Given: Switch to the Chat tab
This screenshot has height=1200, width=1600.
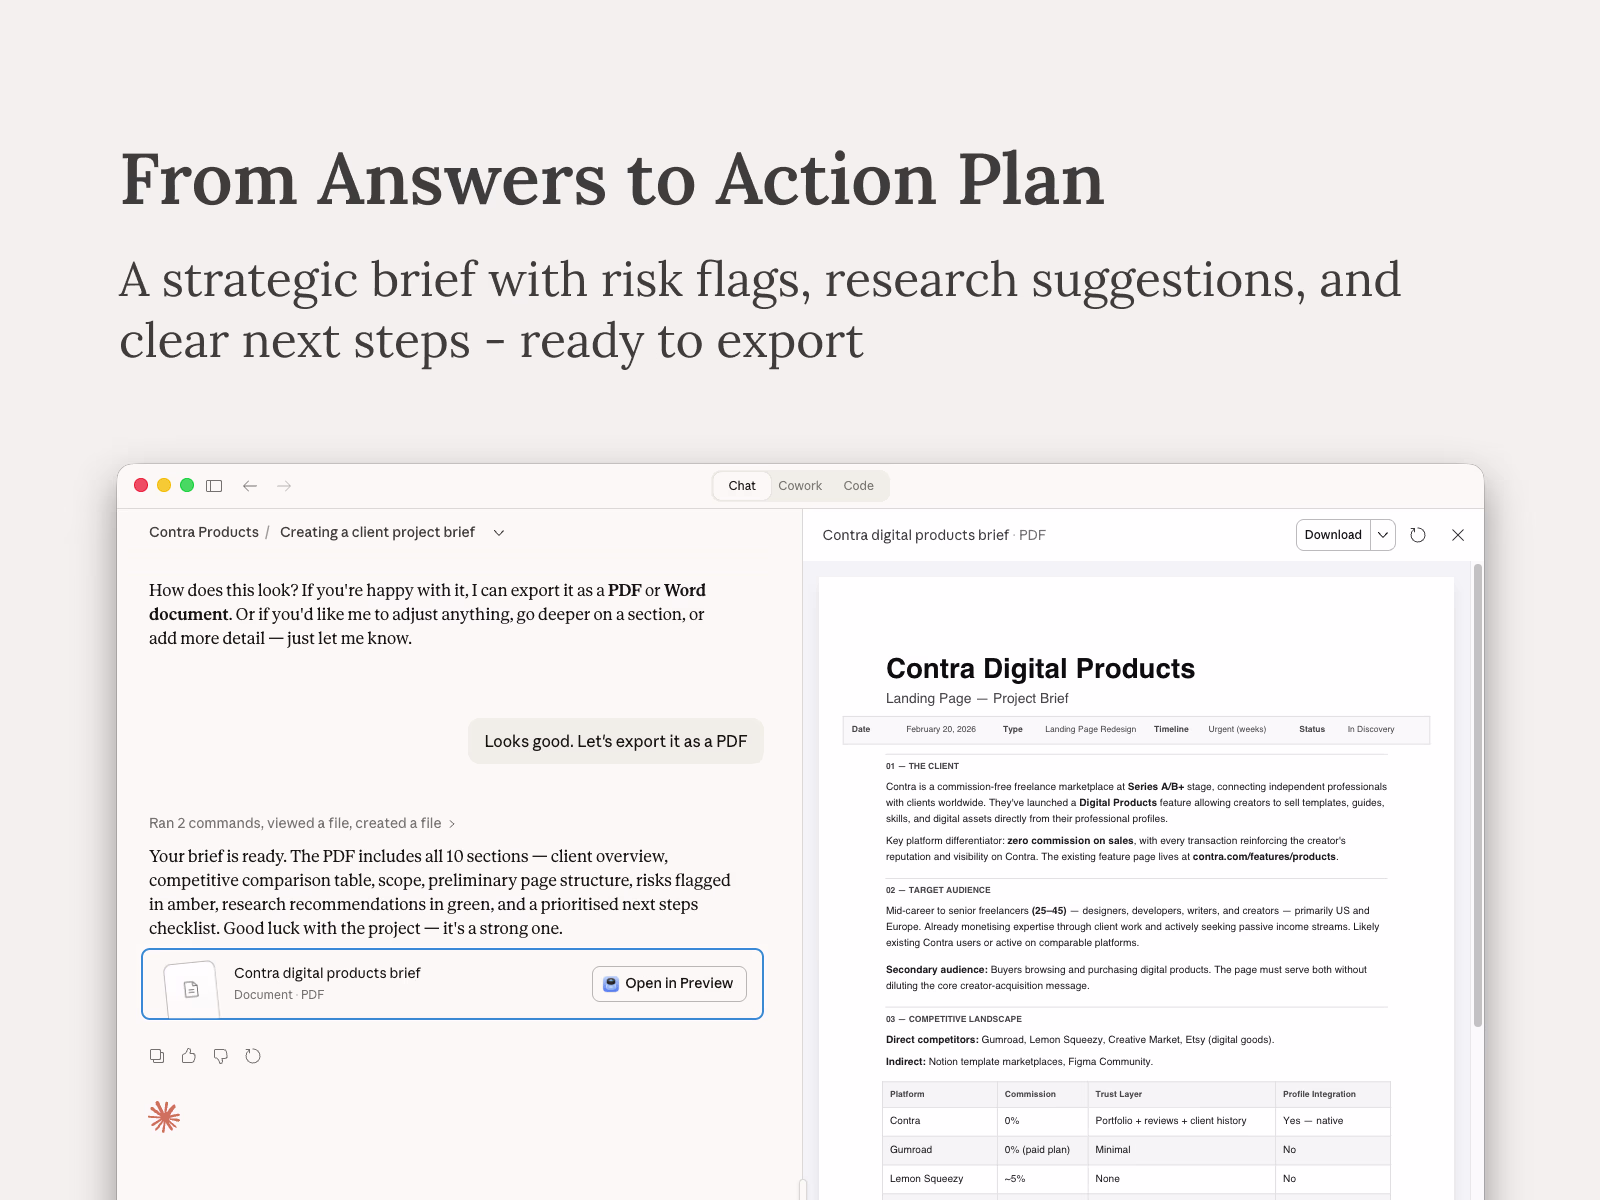Looking at the screenshot, I should coord(742,486).
